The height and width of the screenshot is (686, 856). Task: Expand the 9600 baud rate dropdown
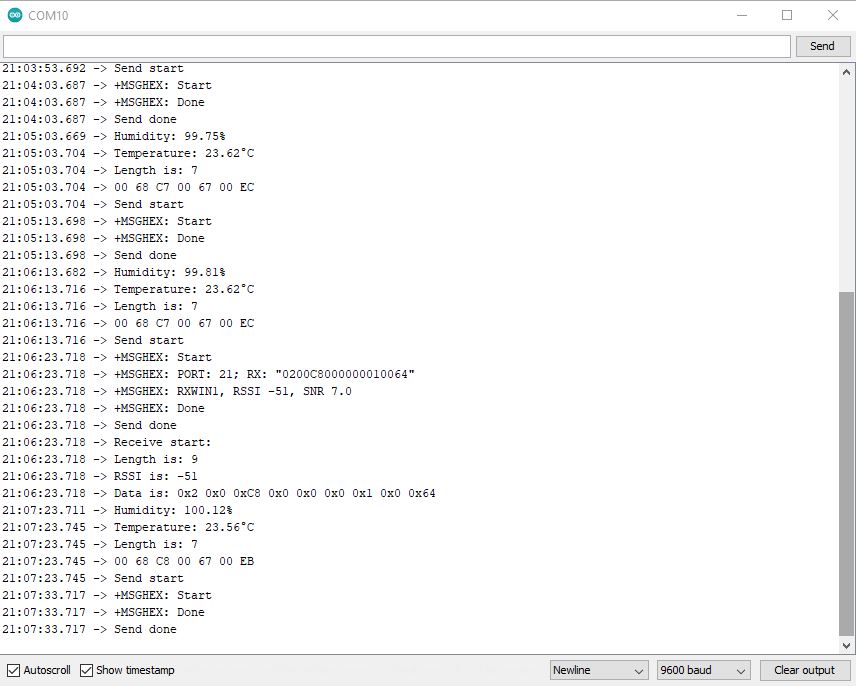703,670
